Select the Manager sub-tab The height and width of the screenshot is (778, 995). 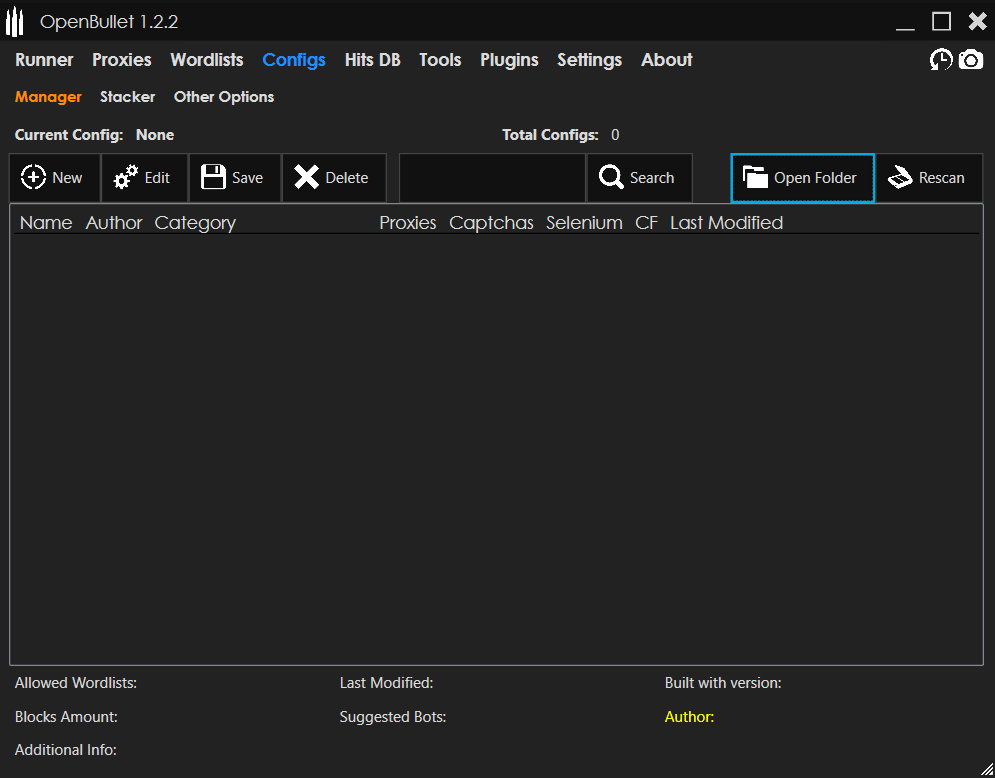(x=48, y=96)
